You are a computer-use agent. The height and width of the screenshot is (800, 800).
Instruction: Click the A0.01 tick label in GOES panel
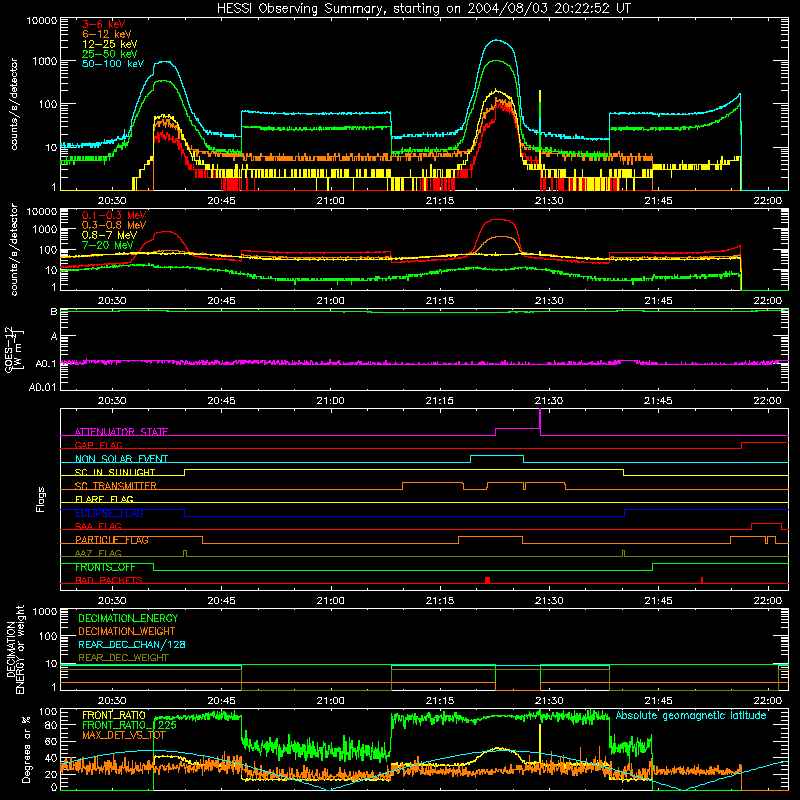[x=43, y=387]
